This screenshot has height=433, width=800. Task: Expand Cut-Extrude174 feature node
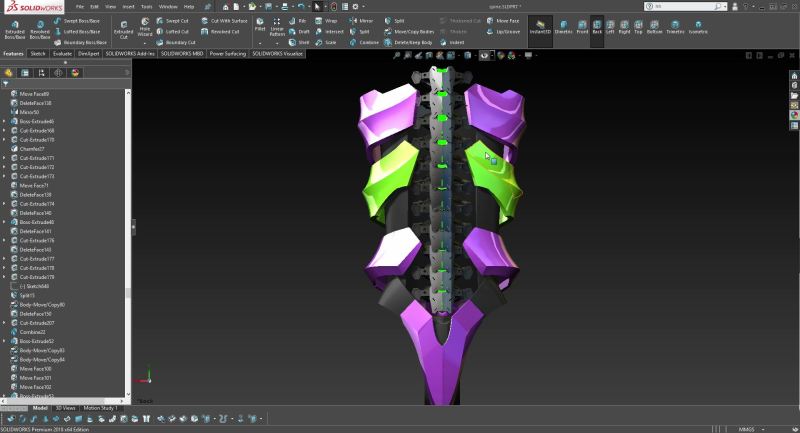point(5,204)
